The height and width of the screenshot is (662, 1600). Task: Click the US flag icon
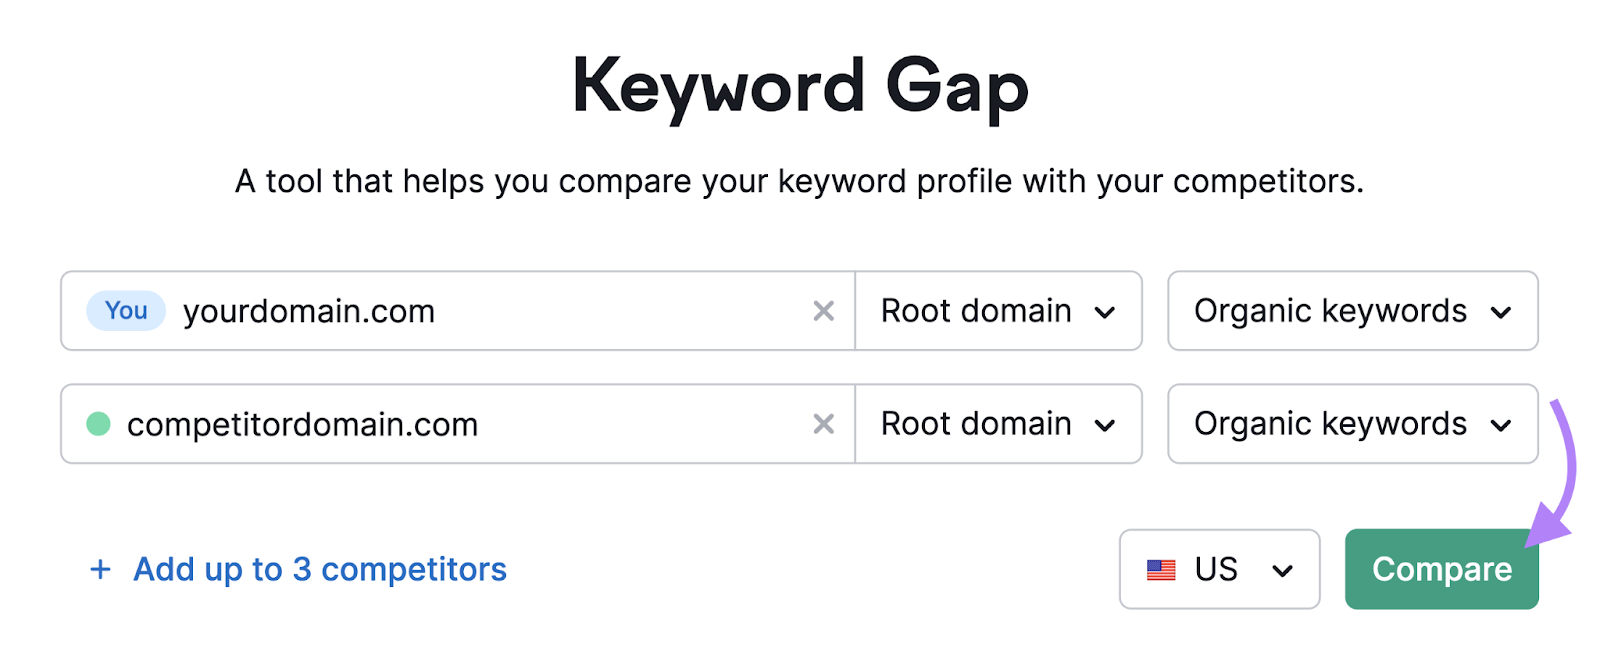coord(1160,569)
